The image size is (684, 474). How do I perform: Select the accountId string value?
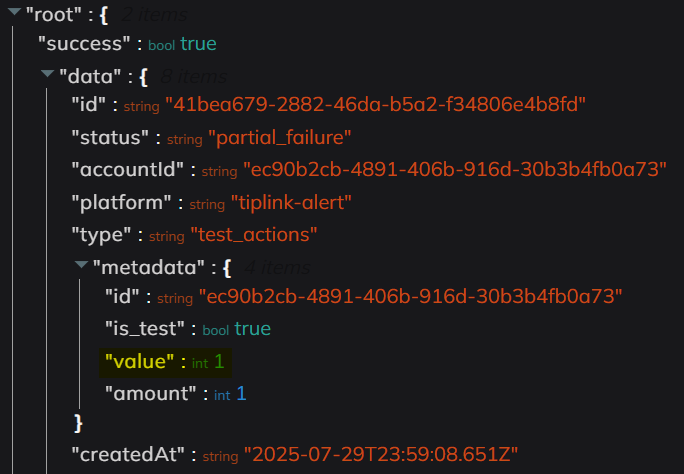454,170
